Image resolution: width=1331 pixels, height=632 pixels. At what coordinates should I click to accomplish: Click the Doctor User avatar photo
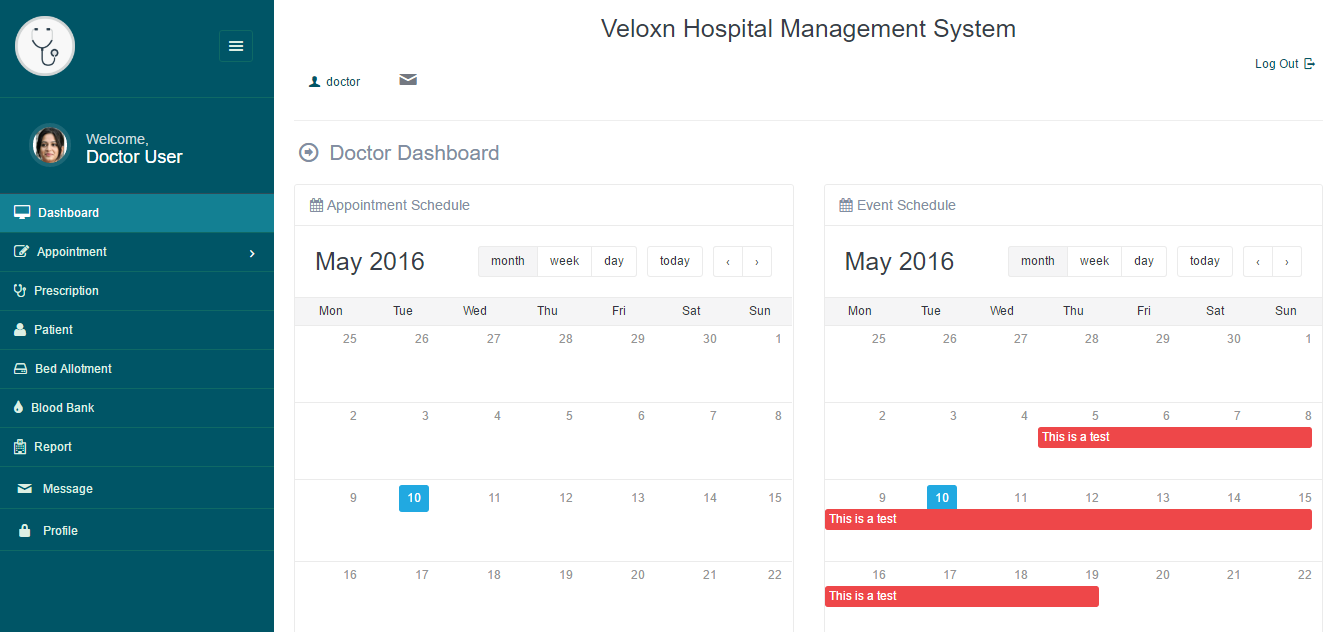50,145
